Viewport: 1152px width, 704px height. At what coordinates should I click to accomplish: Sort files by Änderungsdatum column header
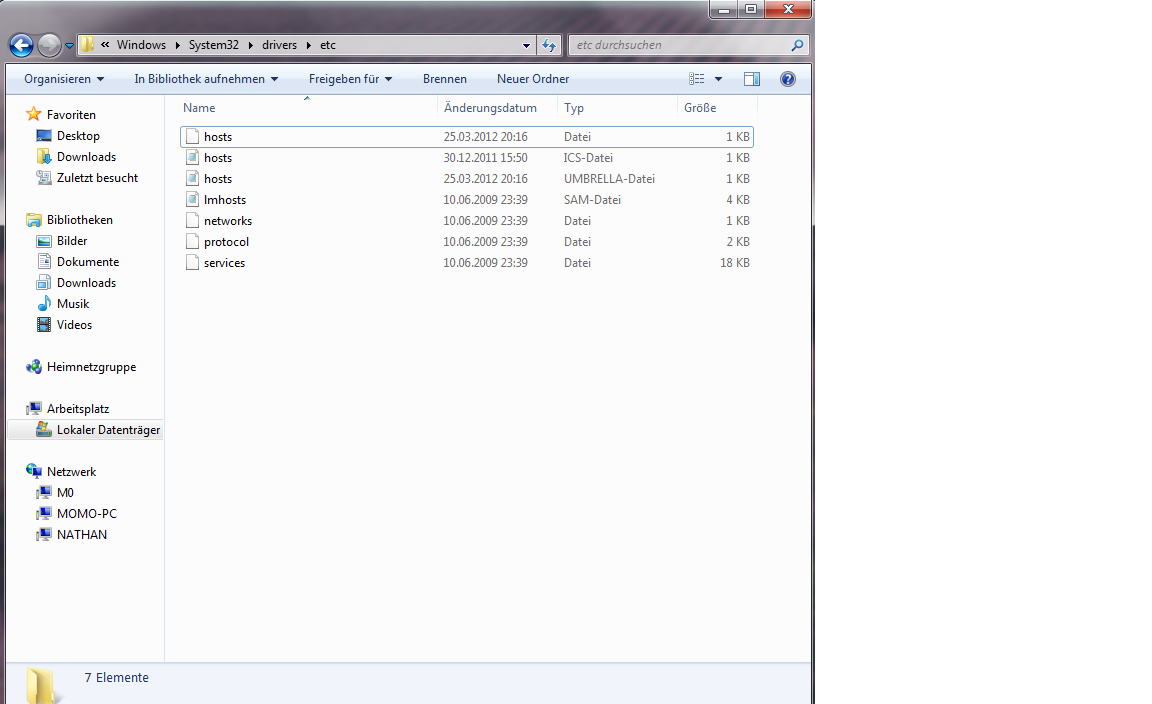point(490,108)
